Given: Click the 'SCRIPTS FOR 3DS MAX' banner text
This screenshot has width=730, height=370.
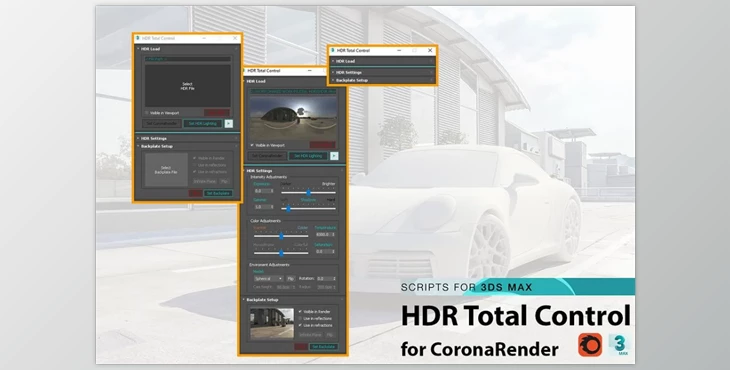Looking at the screenshot, I should tap(466, 287).
